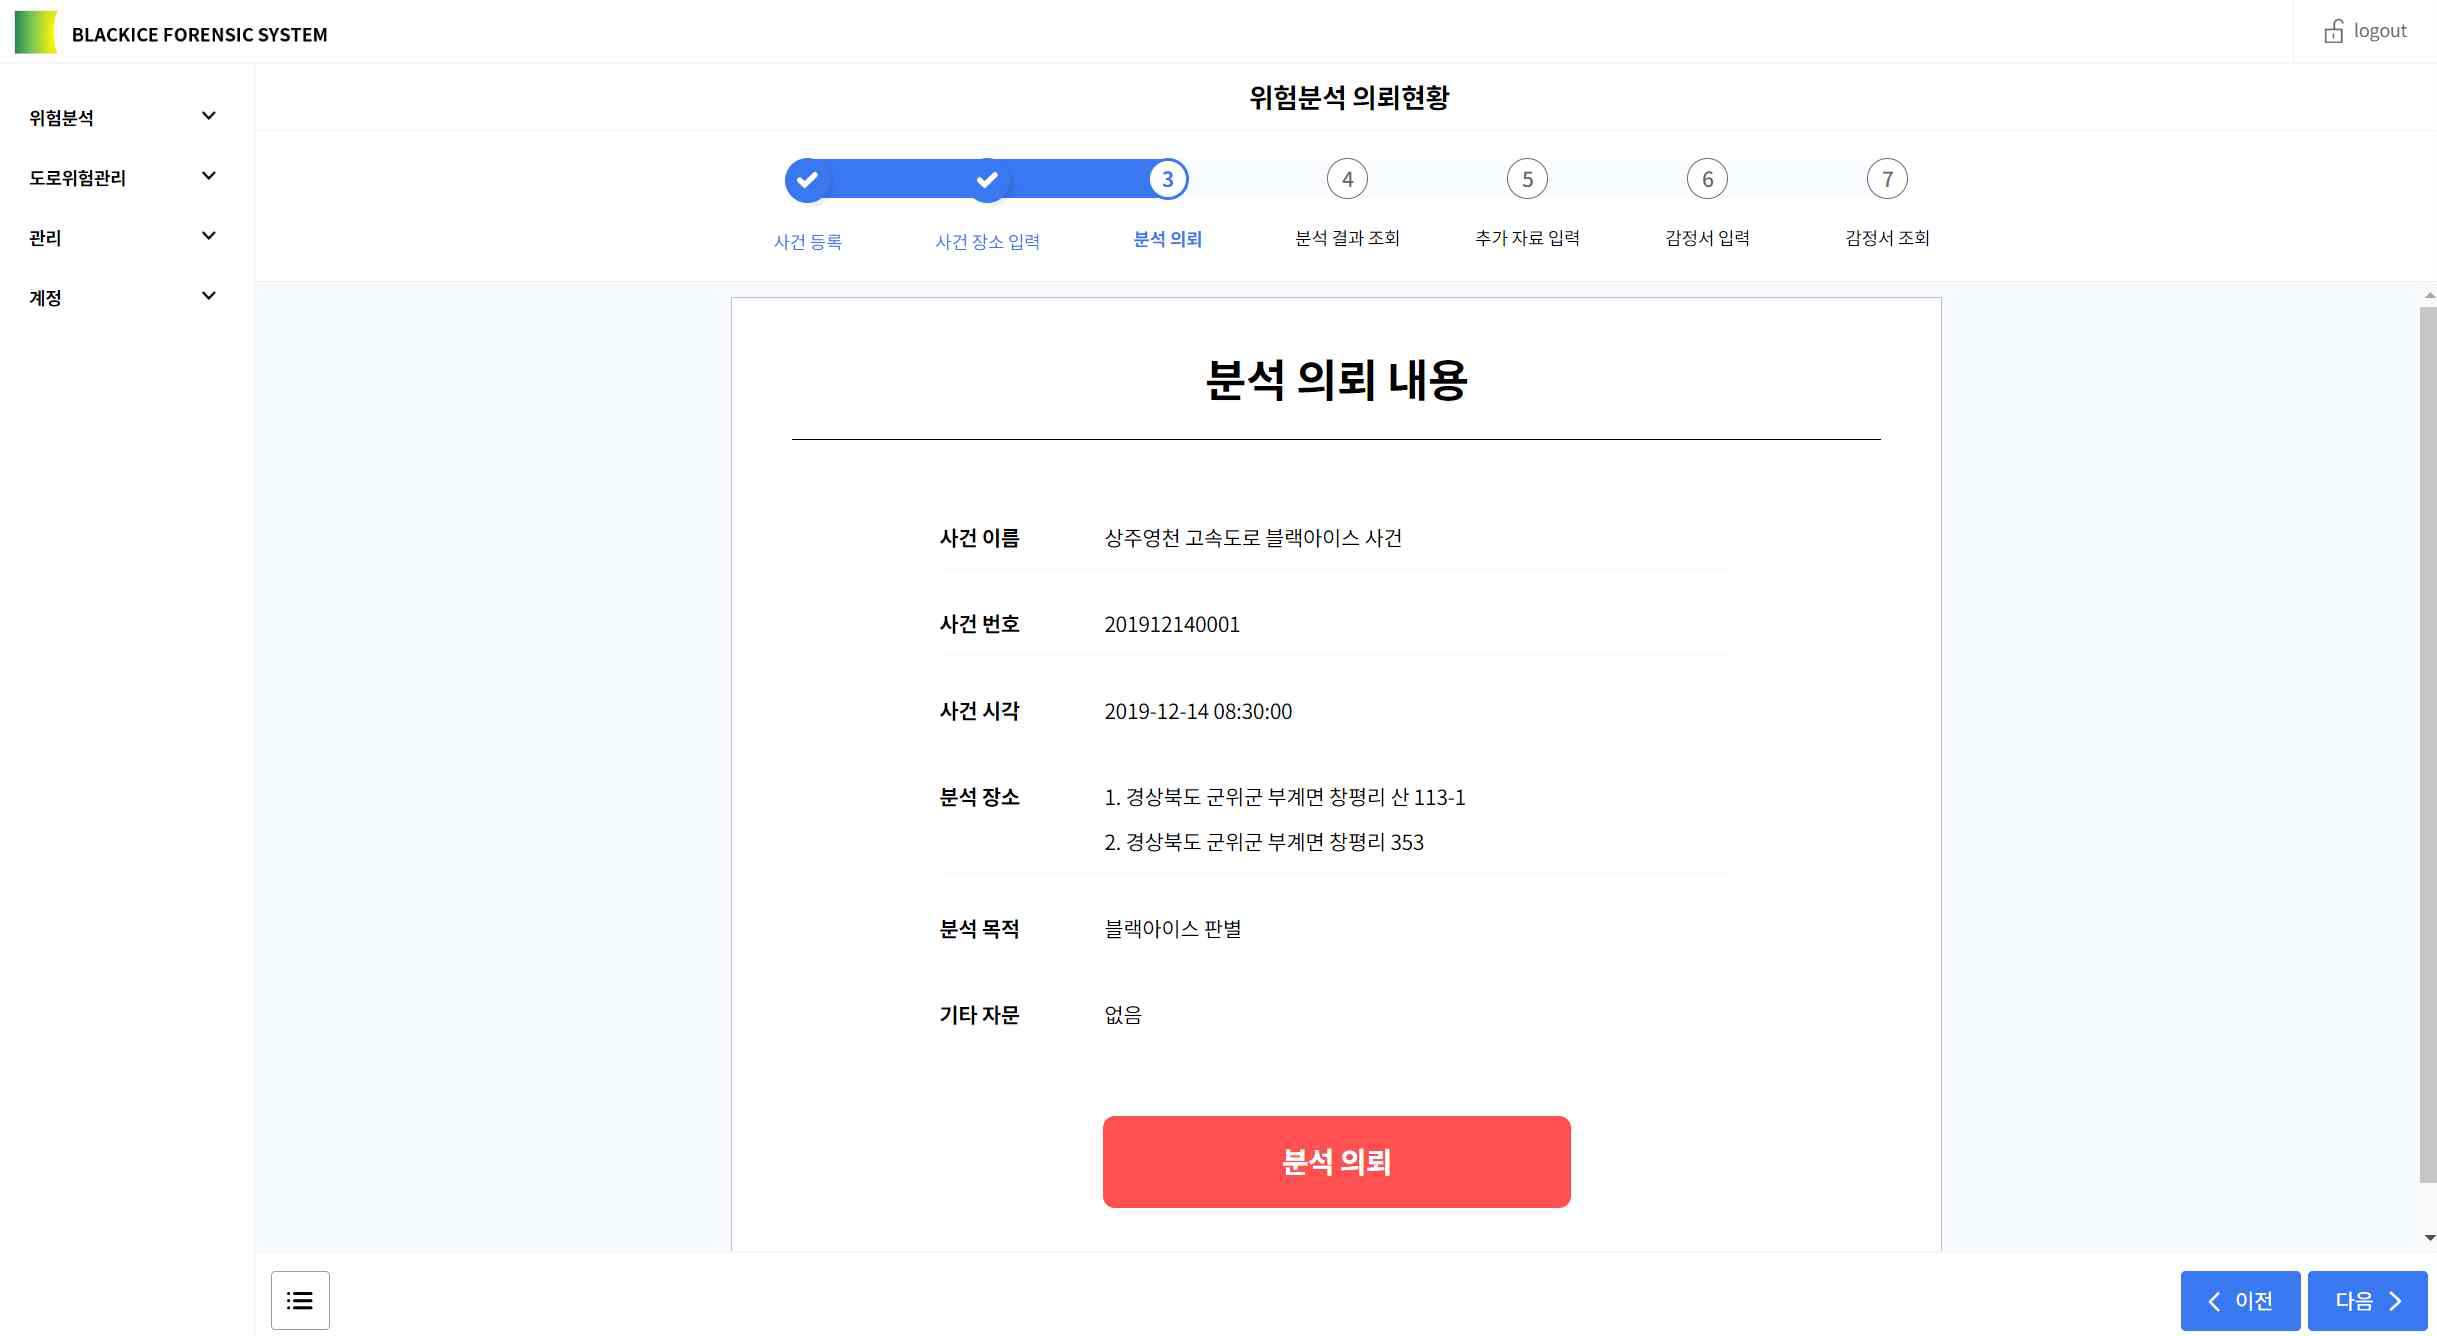
Task: Click the 분석 결과 조회 step label
Action: [1347, 238]
